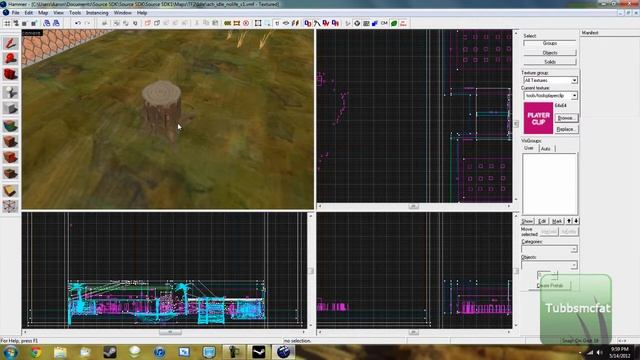Image resolution: width=640 pixels, height=360 pixels.
Task: Toggle the 3D grid toolbar icon
Action: pos(16,23)
